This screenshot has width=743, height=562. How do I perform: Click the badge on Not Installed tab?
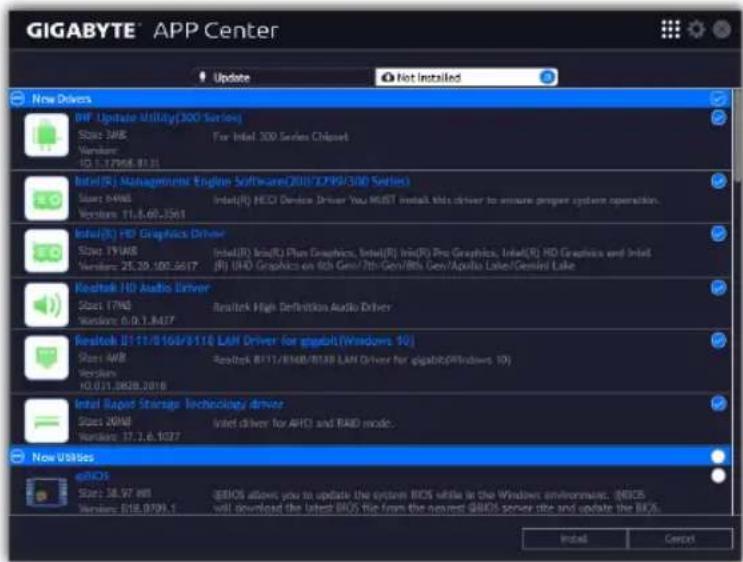547,77
